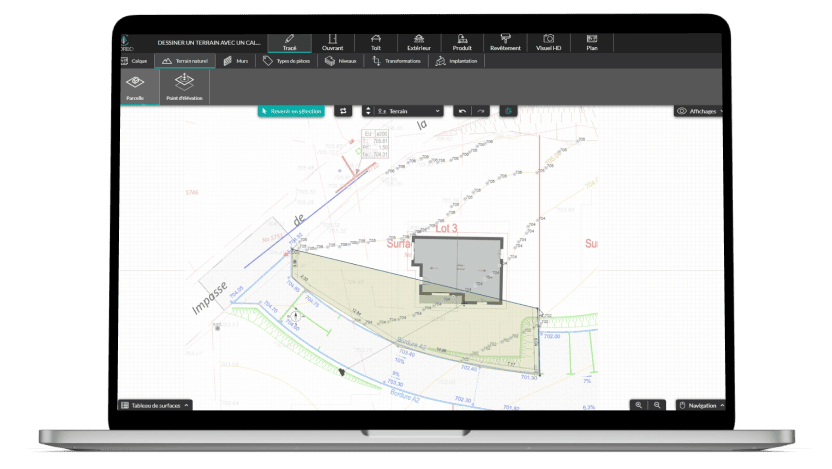This screenshot has height=469, width=832.
Task: Select the Parcelle drawing tool
Action: click(x=134, y=87)
